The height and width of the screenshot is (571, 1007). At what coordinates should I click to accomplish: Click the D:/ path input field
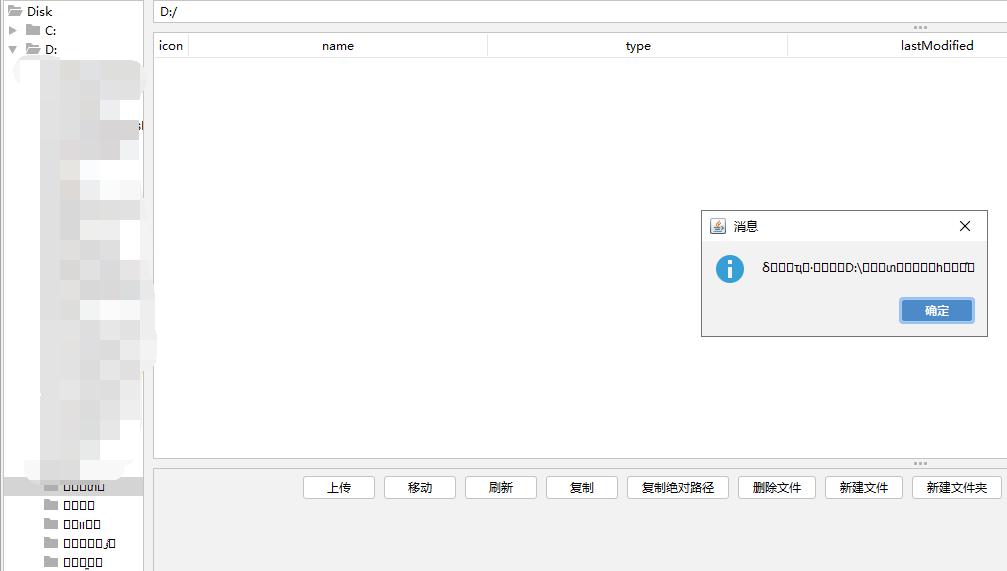pyautogui.click(x=580, y=12)
